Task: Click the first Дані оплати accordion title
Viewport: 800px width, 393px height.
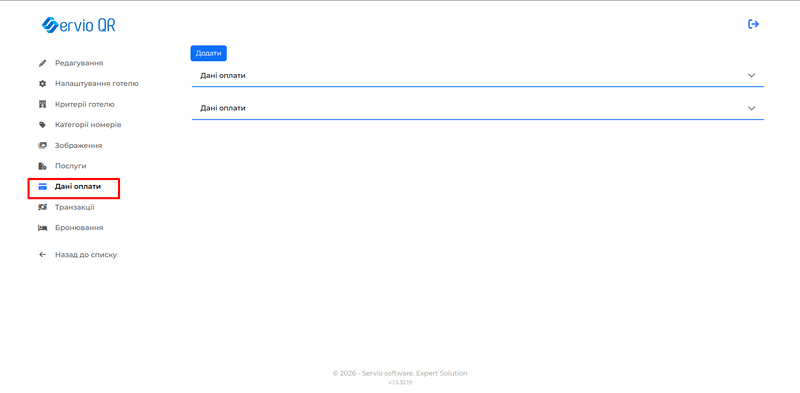Action: [223, 76]
